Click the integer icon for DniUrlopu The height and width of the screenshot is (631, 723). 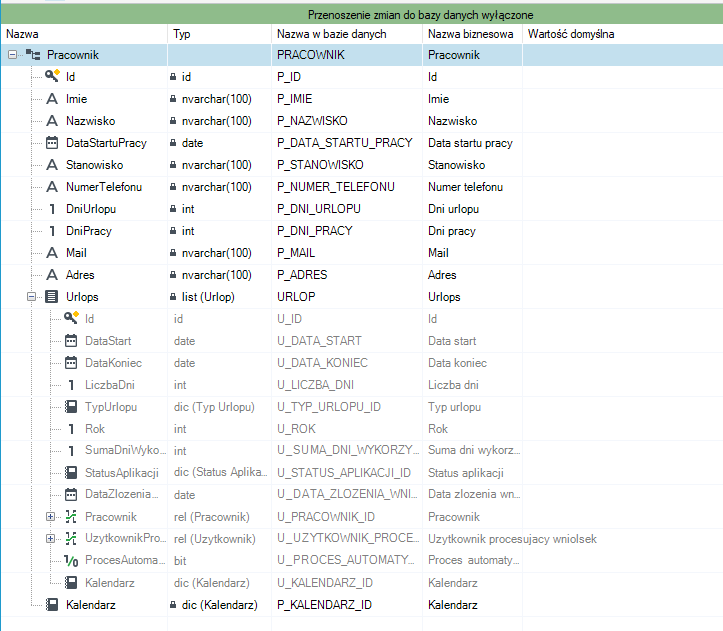(x=52, y=209)
